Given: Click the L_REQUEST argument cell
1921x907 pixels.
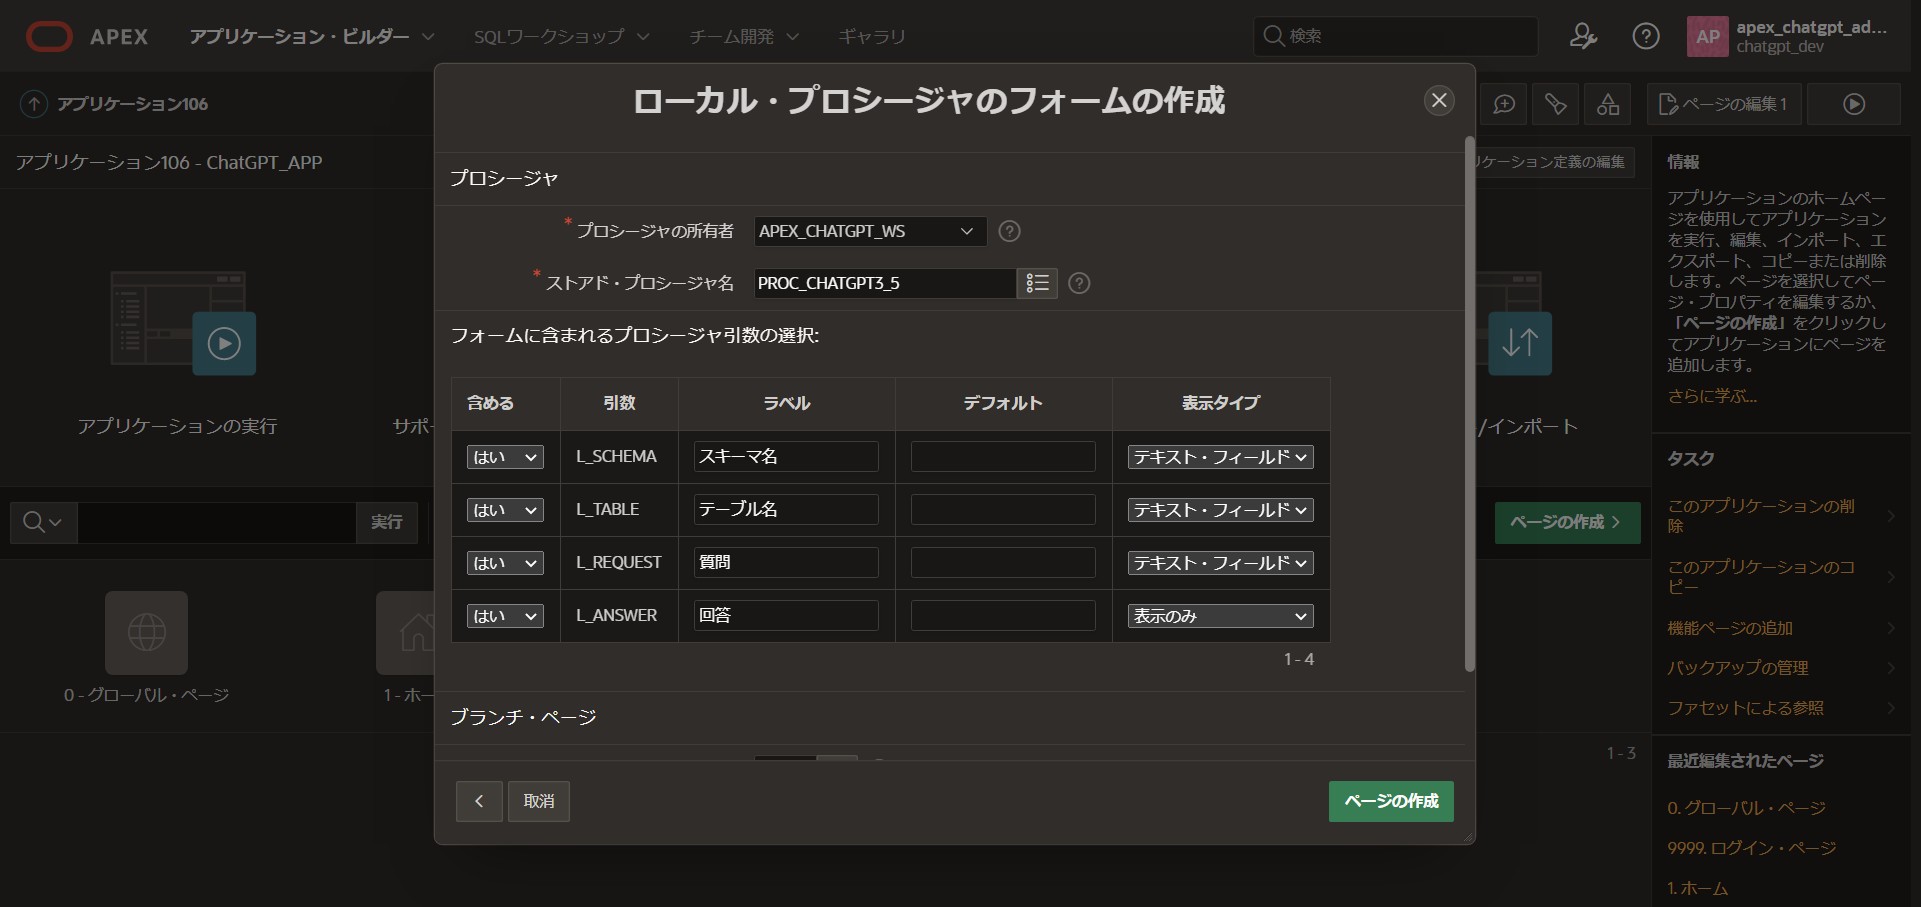Looking at the screenshot, I should click(x=619, y=562).
